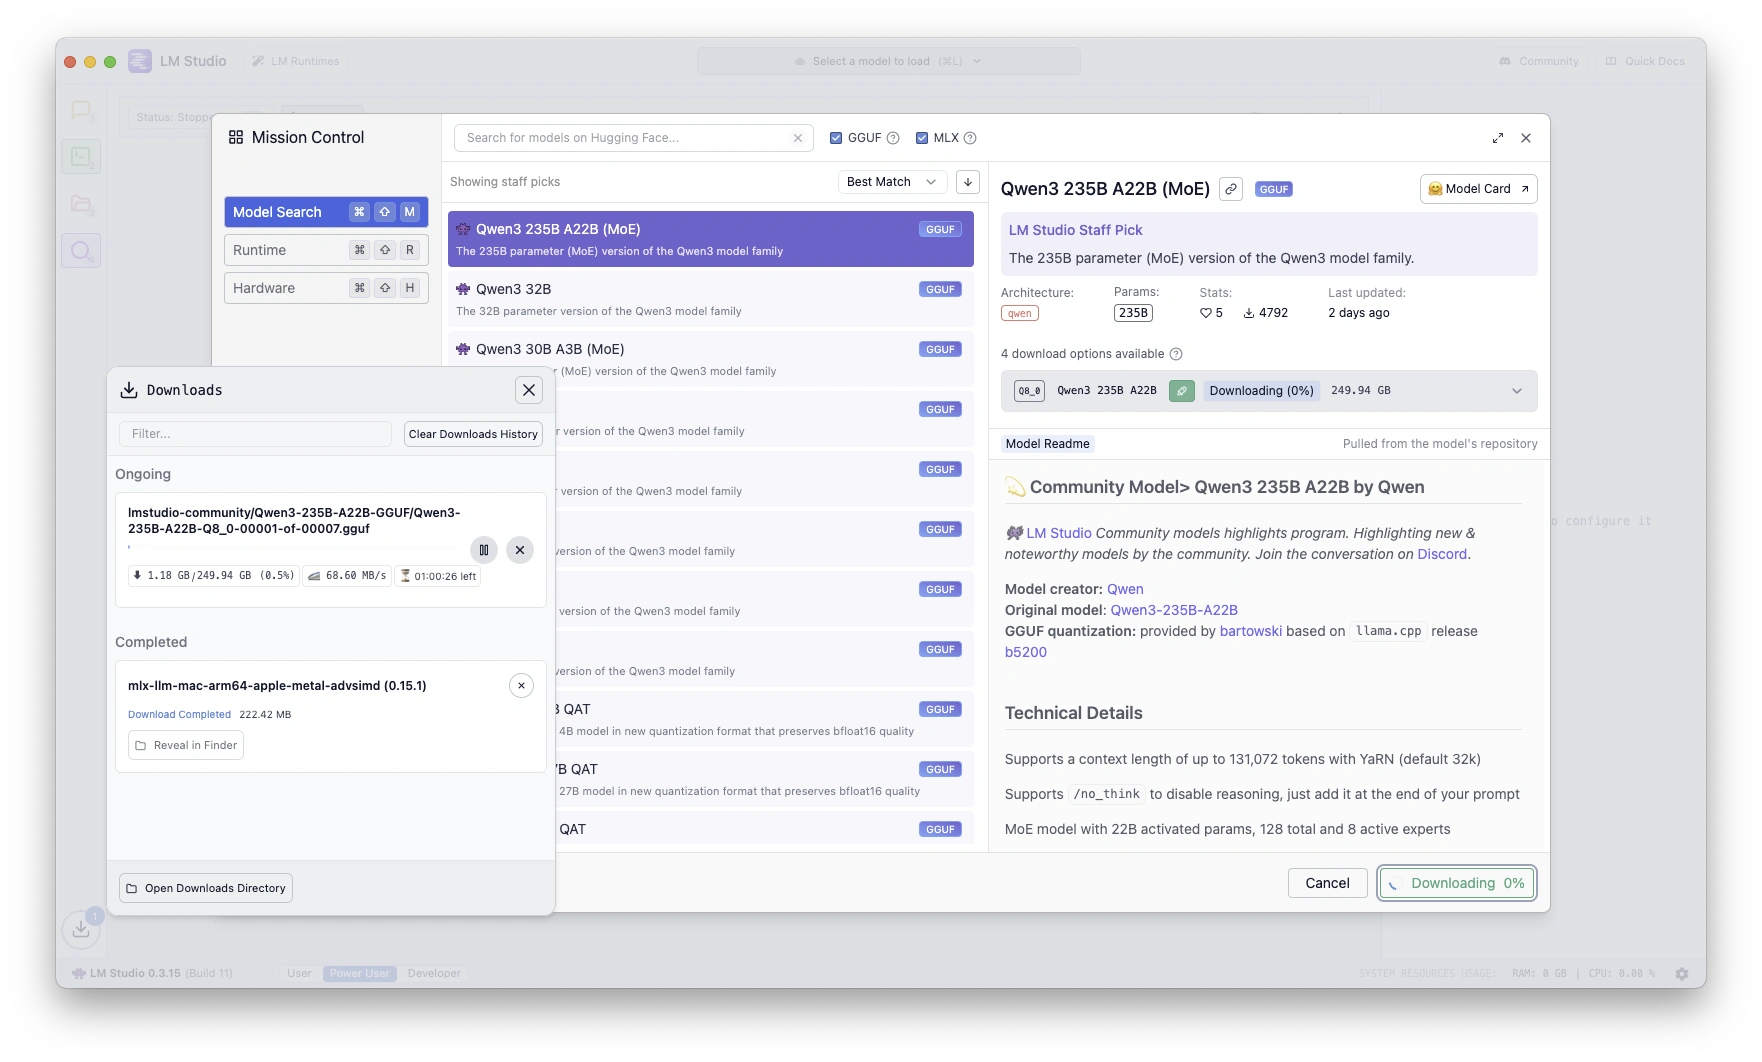Switch to Developer mode

(x=434, y=973)
